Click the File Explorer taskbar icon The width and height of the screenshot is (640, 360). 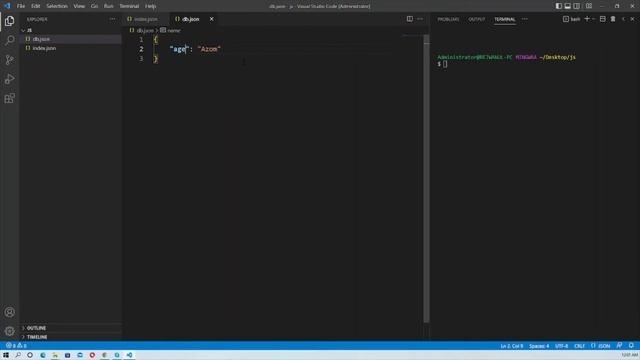55,355
